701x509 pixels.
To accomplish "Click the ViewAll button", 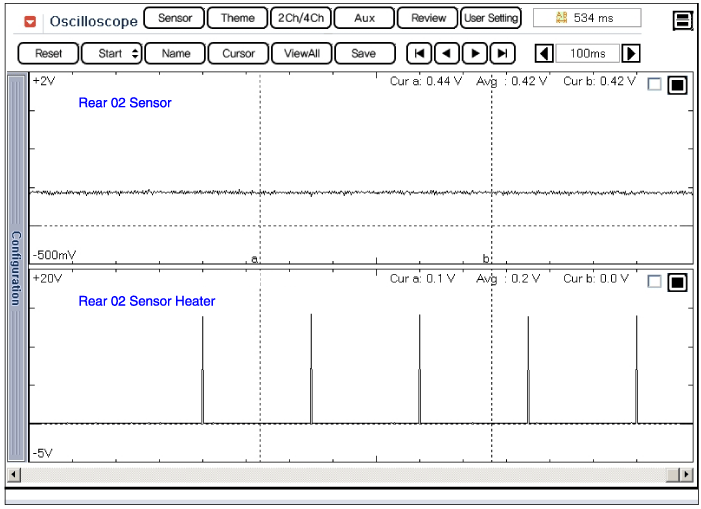I will [300, 53].
